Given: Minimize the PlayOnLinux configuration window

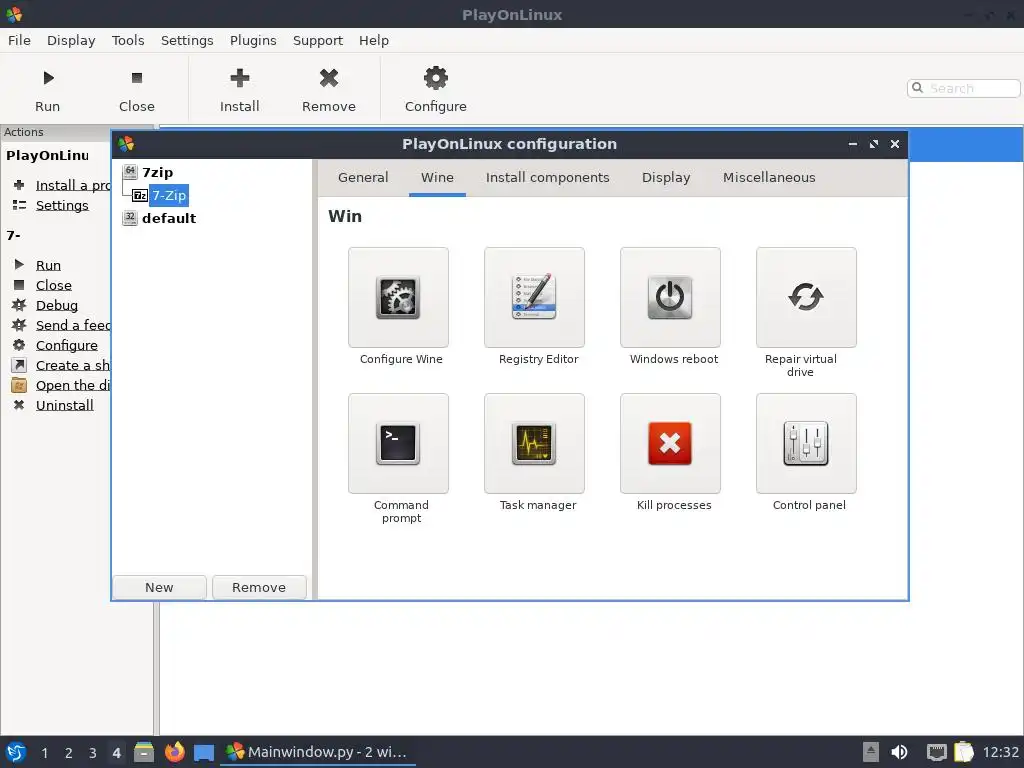Looking at the screenshot, I should 852,144.
